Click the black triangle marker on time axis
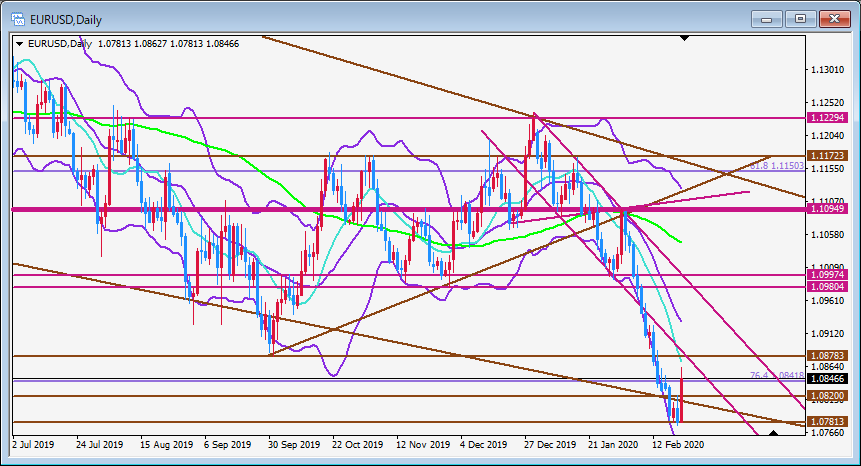 point(773,433)
